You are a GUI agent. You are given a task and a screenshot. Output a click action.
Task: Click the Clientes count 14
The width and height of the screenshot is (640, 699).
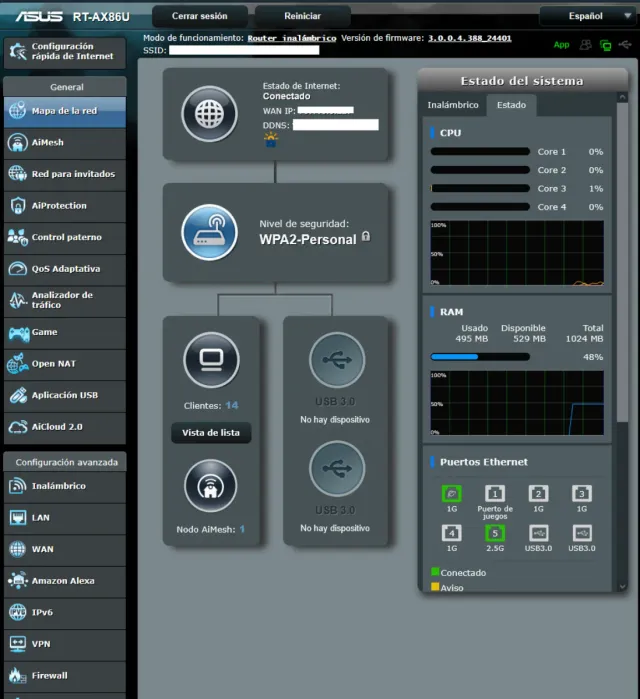click(x=232, y=406)
